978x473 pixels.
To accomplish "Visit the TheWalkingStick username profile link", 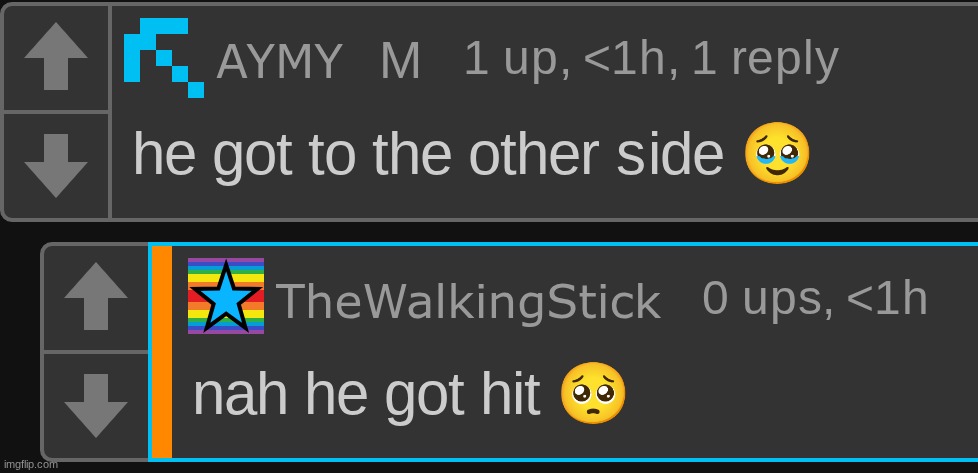I will point(468,301).
